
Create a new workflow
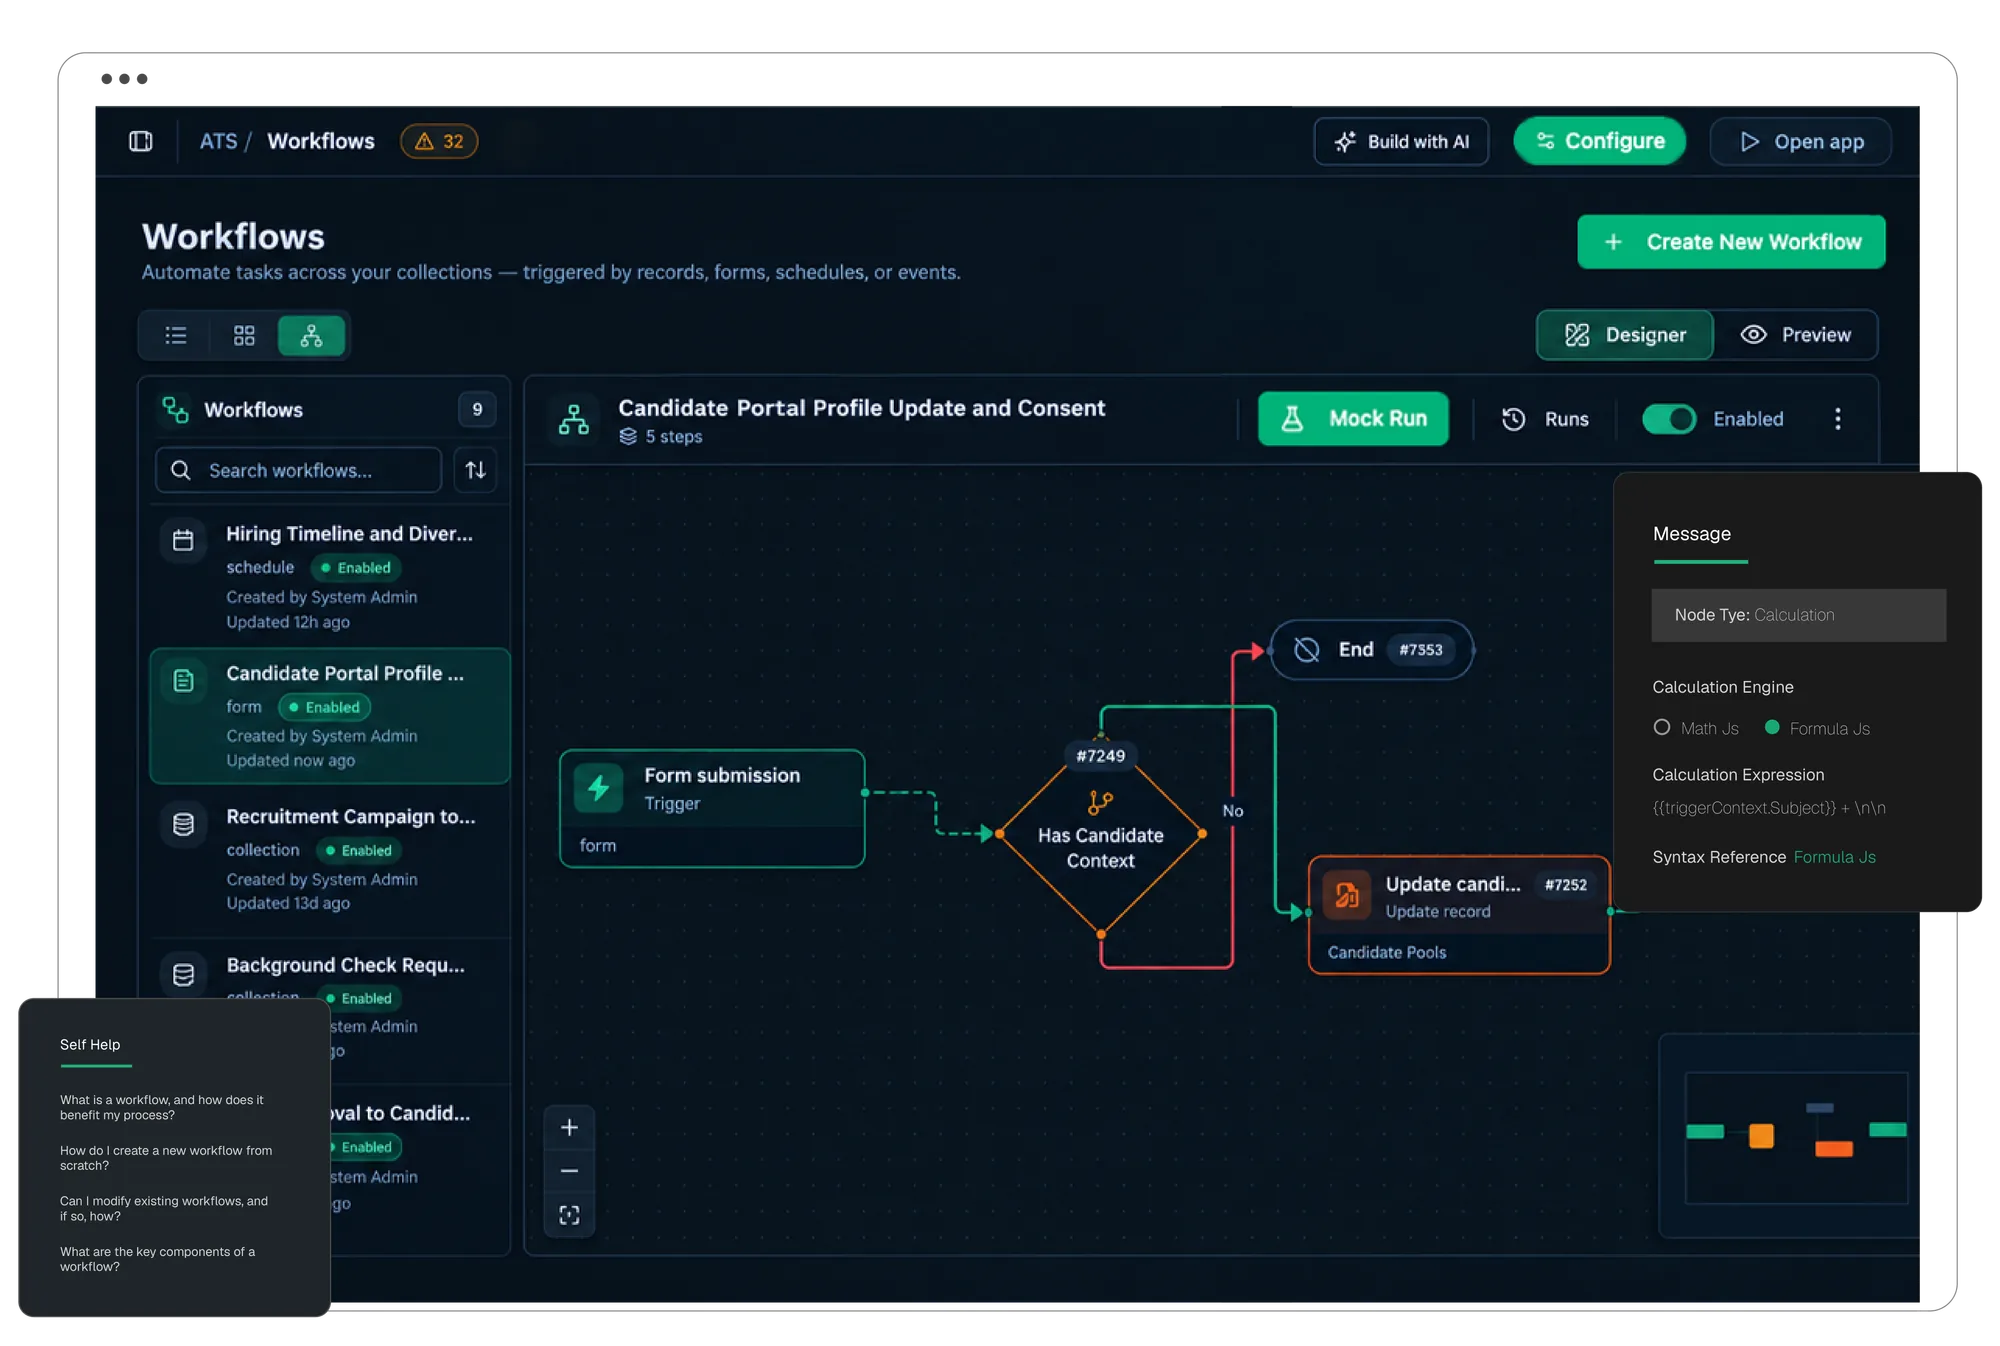[x=1731, y=242]
